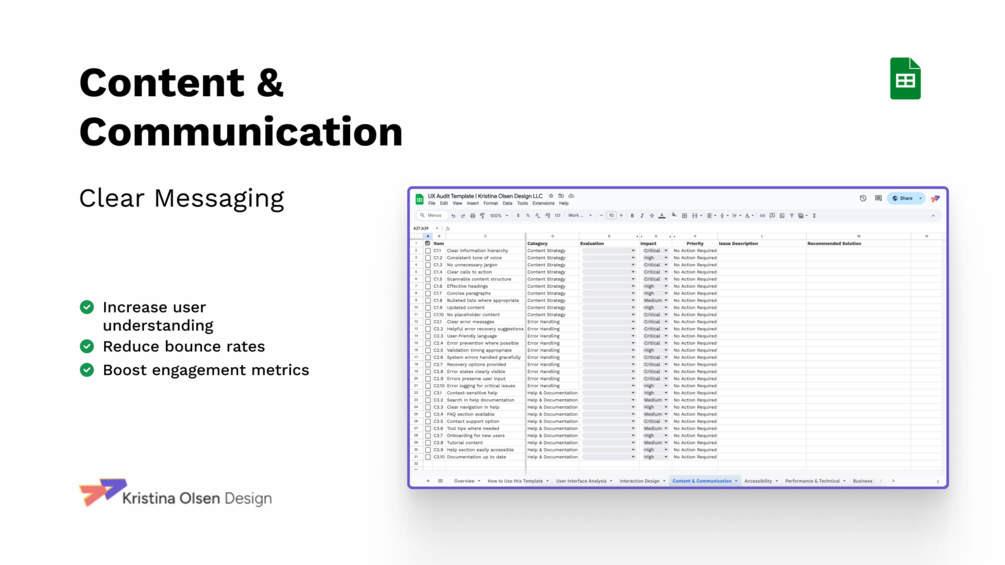The width and height of the screenshot is (1005, 565).
Task: Open the version history clock icon
Action: (x=863, y=198)
